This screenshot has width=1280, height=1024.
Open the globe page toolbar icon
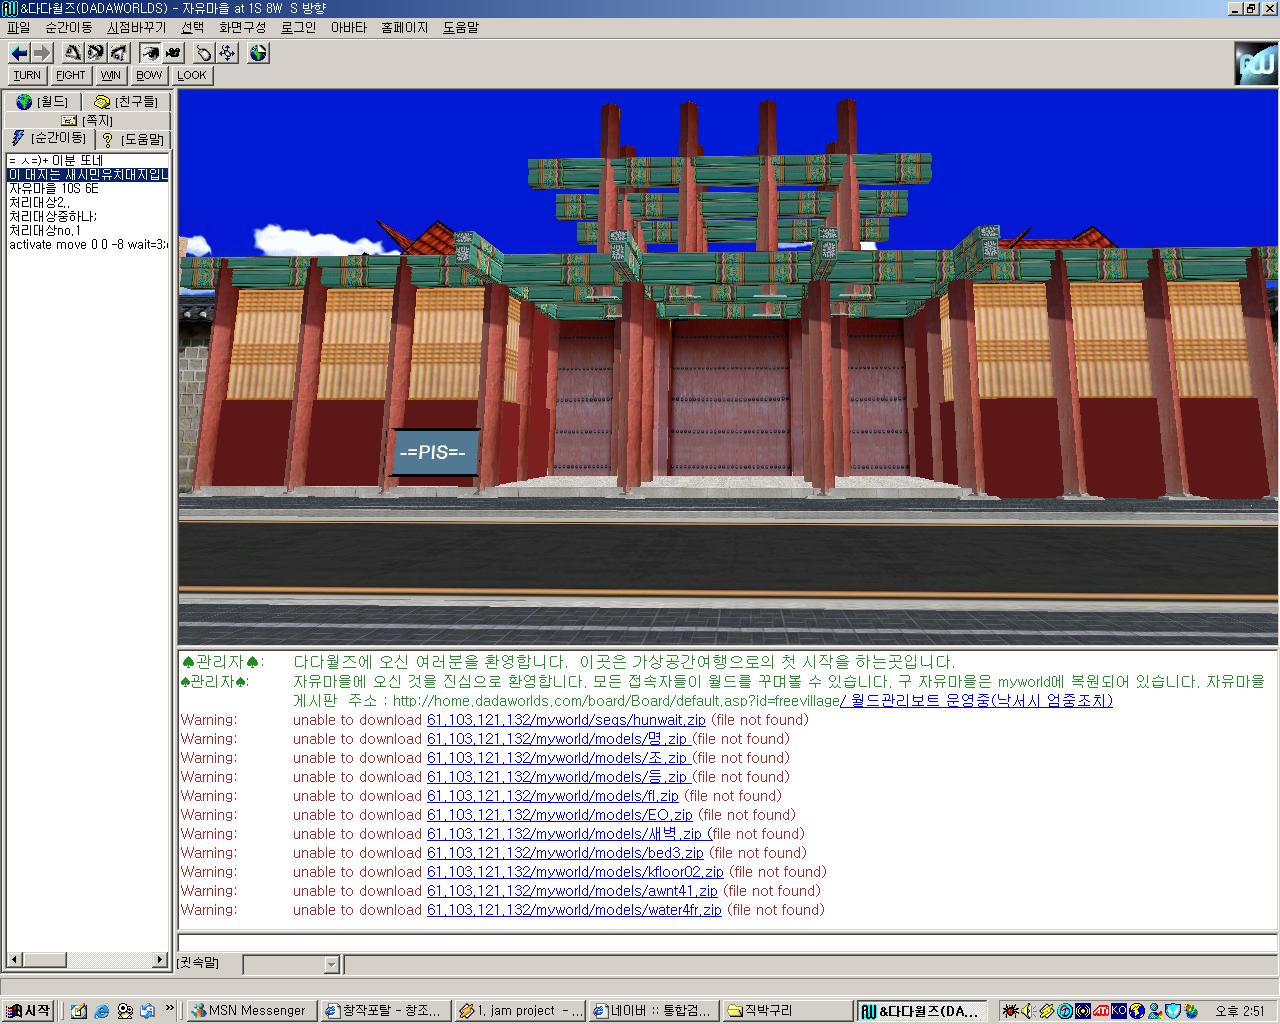point(258,52)
